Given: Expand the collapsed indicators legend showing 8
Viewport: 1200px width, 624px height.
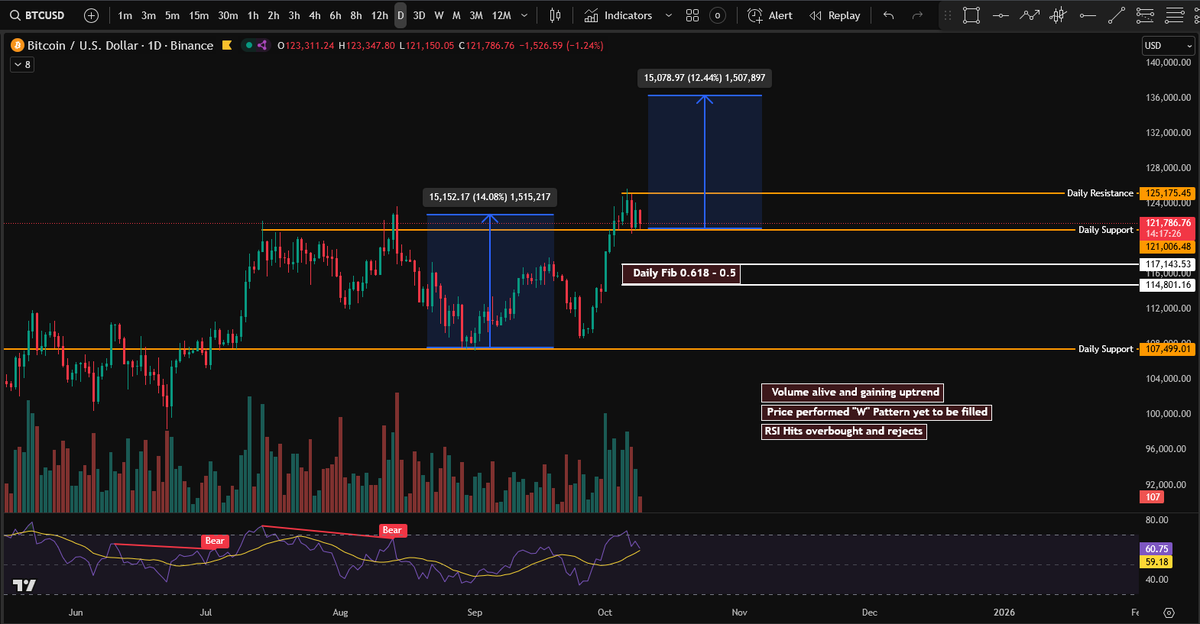Looking at the screenshot, I should [x=22, y=64].
